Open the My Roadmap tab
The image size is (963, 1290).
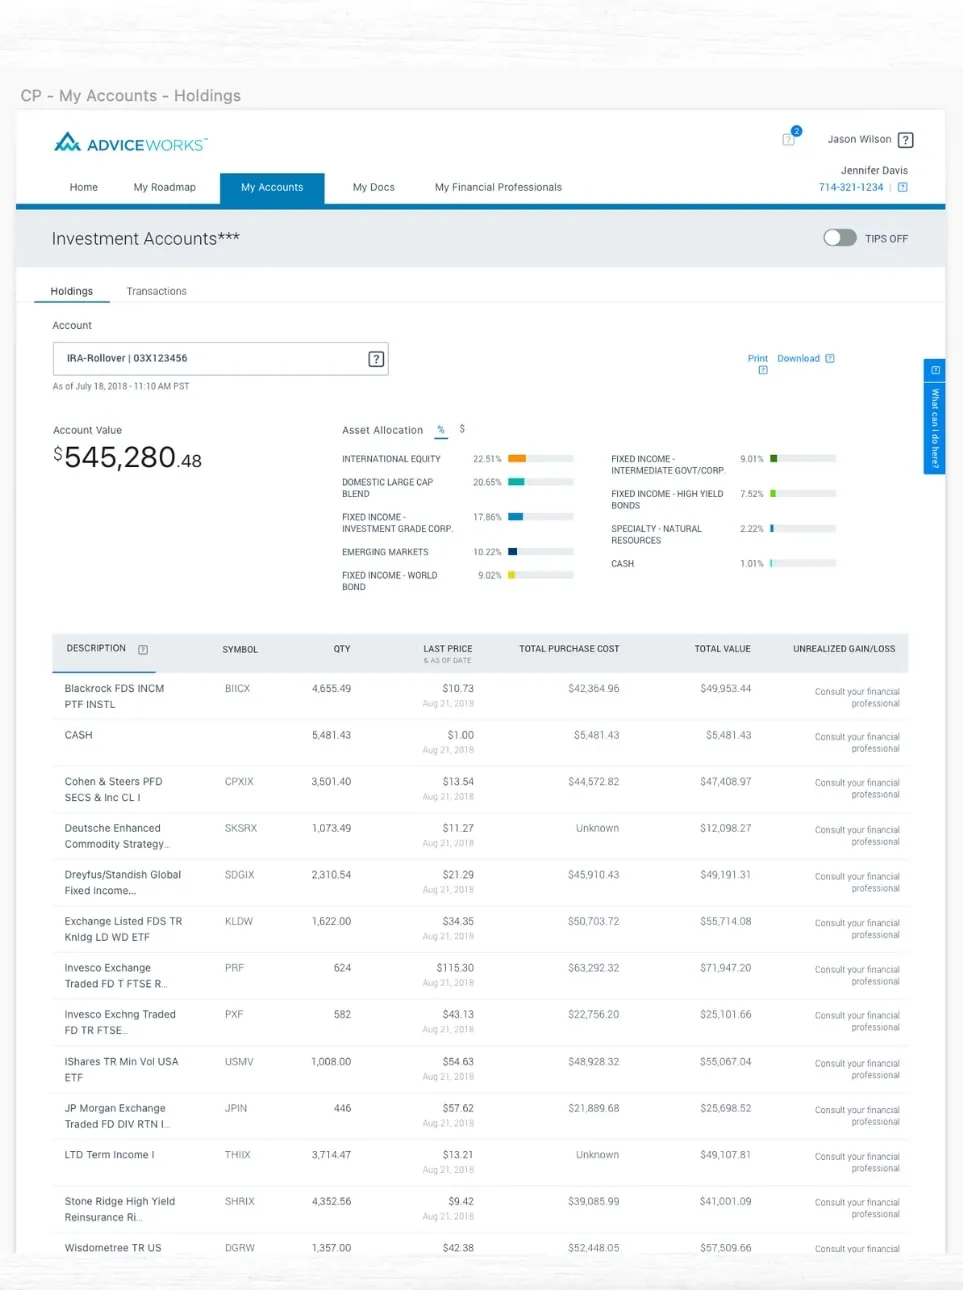coord(165,187)
